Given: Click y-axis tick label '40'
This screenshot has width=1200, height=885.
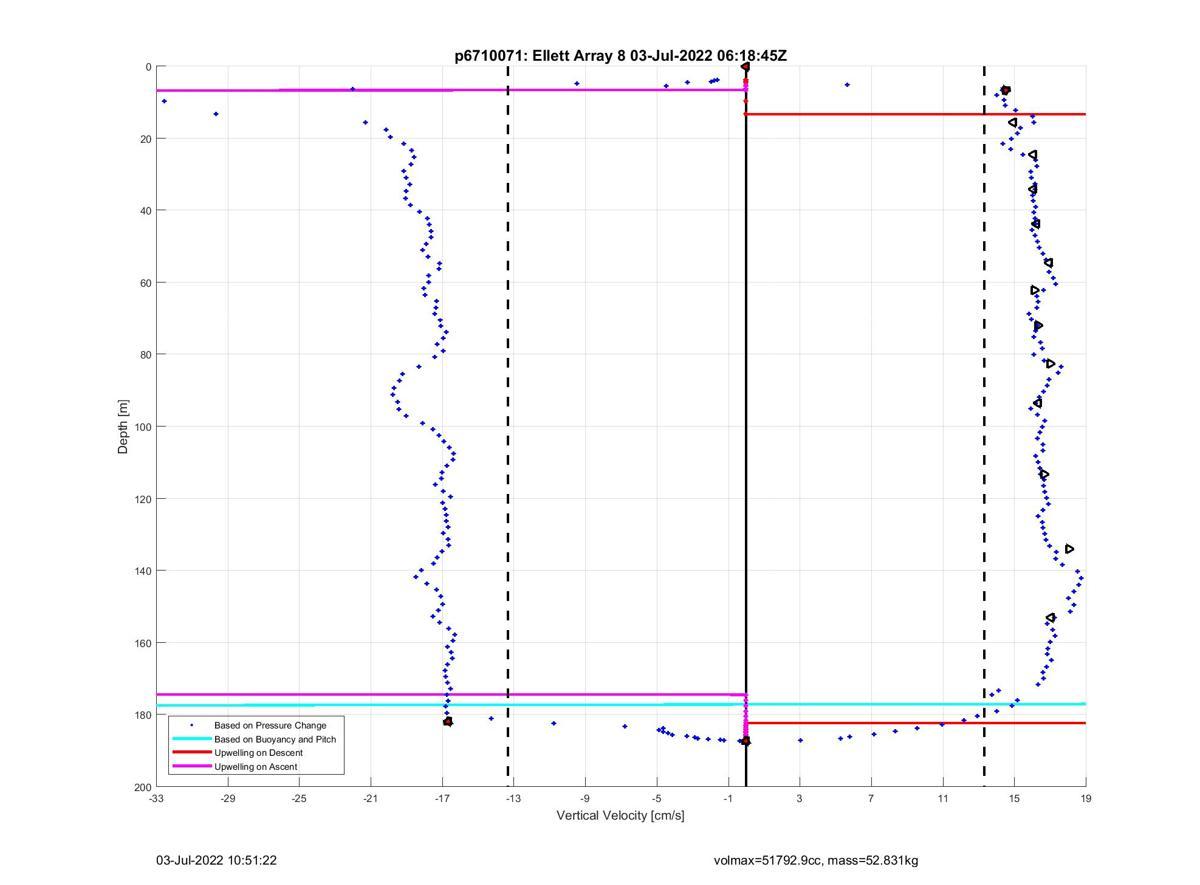Looking at the screenshot, I should (145, 211).
